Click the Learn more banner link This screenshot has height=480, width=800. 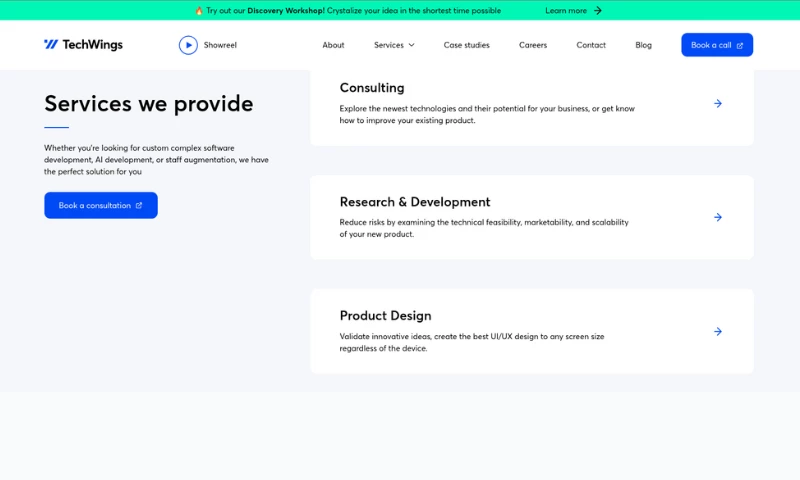coord(566,11)
